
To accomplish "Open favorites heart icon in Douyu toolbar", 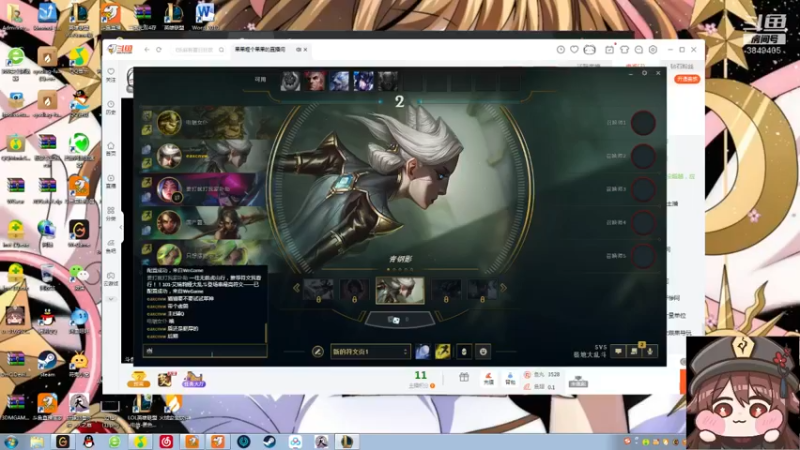I will pyautogui.click(x=574, y=49).
